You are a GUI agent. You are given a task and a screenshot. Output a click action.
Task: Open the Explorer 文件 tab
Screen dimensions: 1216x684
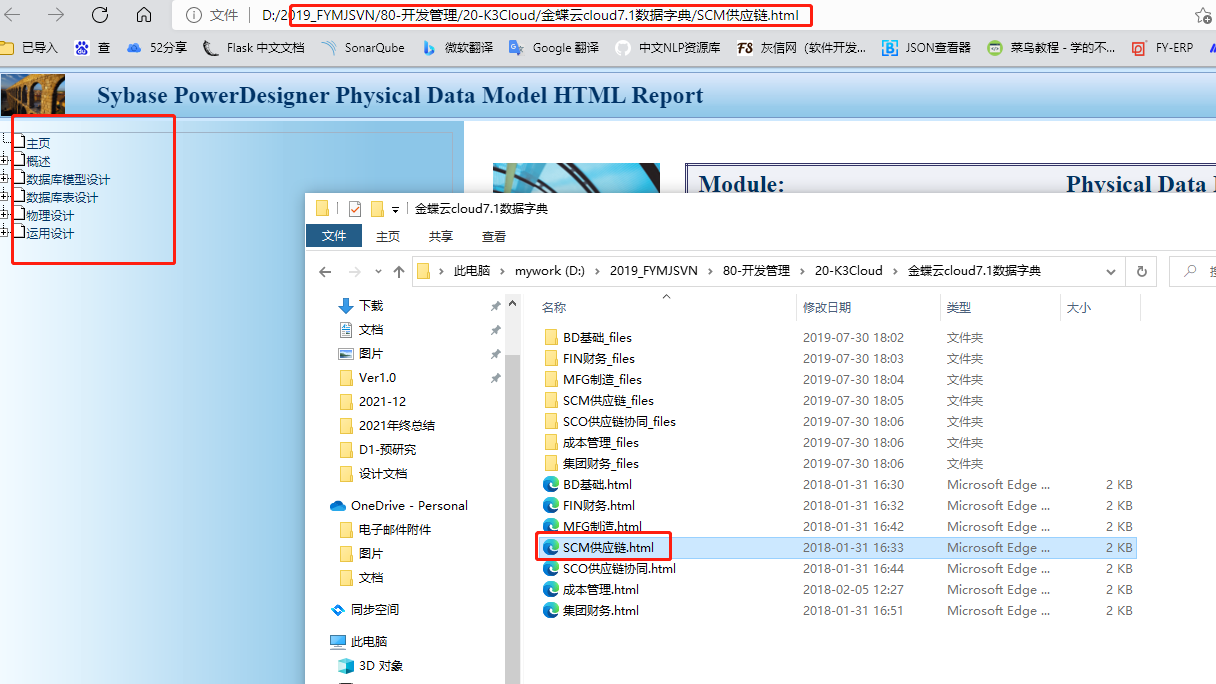[x=334, y=236]
